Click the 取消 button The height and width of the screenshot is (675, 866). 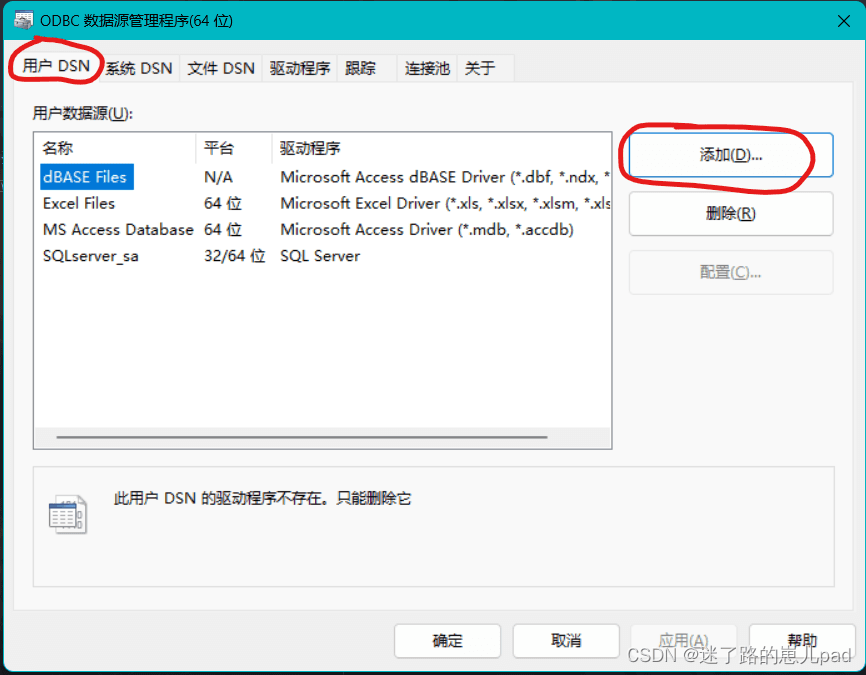pos(566,641)
